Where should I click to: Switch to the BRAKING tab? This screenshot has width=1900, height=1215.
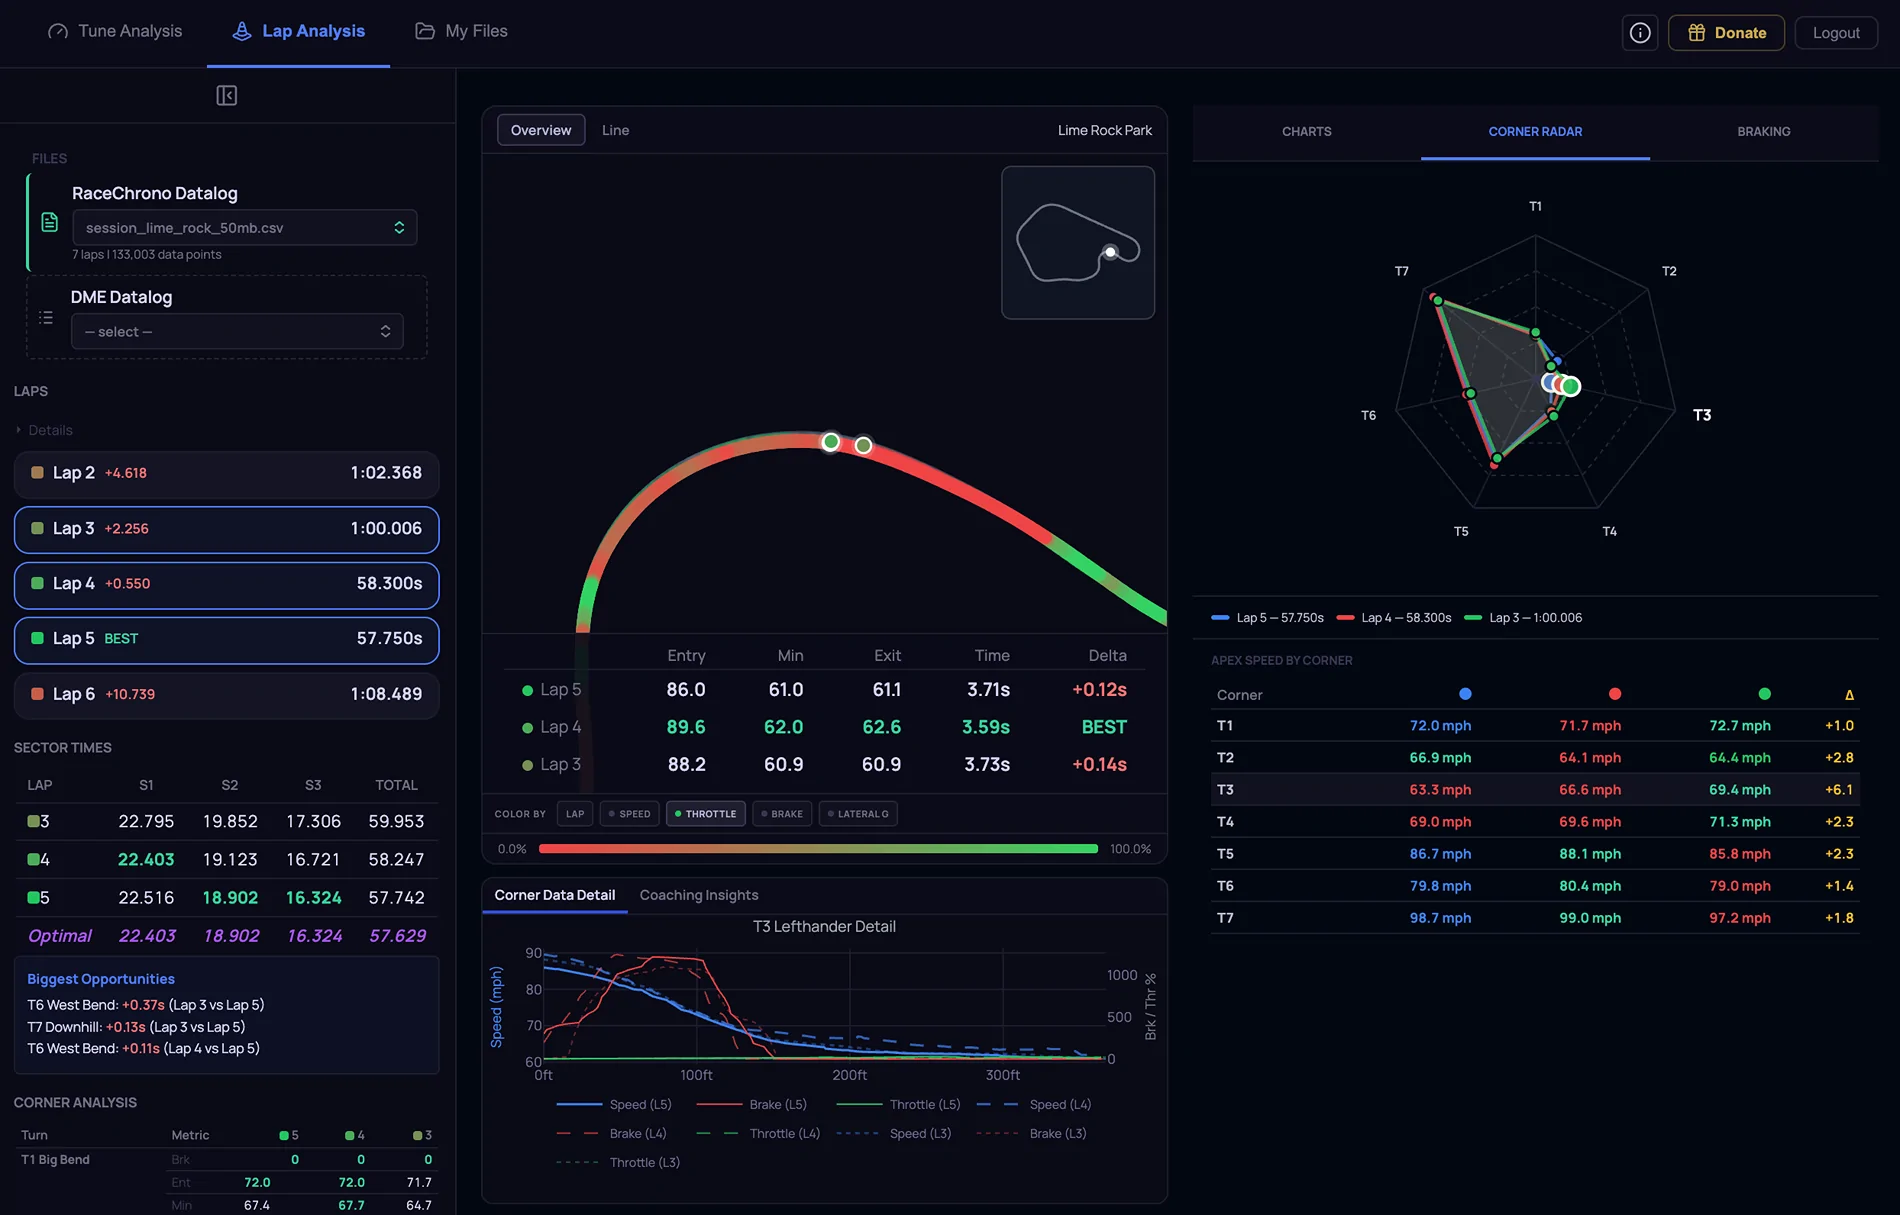pos(1764,132)
